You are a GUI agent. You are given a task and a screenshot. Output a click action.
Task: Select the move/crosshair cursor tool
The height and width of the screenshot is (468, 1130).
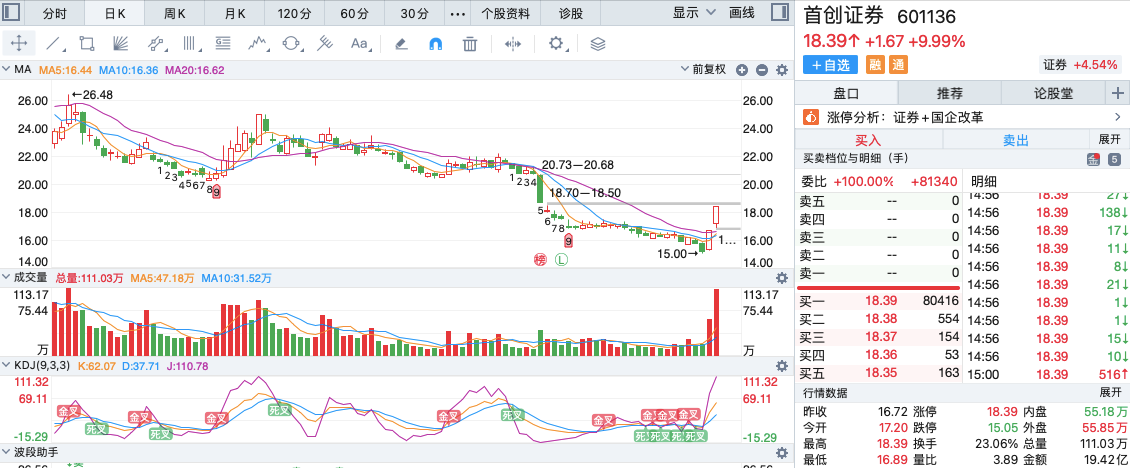19,43
